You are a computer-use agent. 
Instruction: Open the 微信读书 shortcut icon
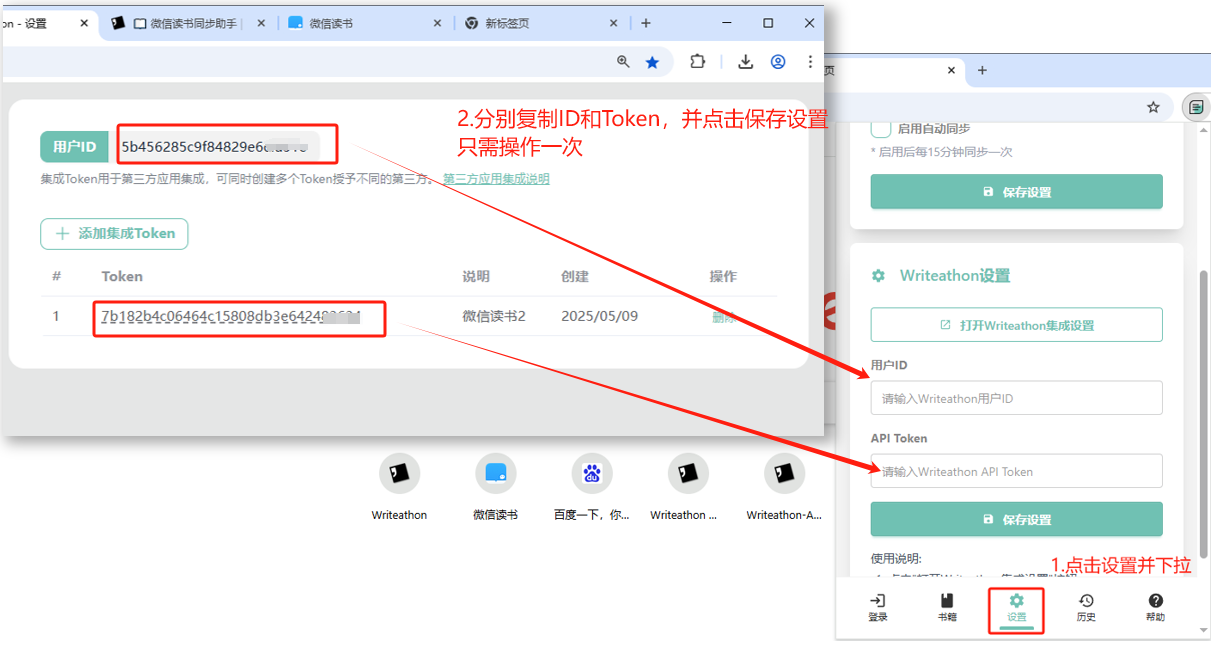495,473
